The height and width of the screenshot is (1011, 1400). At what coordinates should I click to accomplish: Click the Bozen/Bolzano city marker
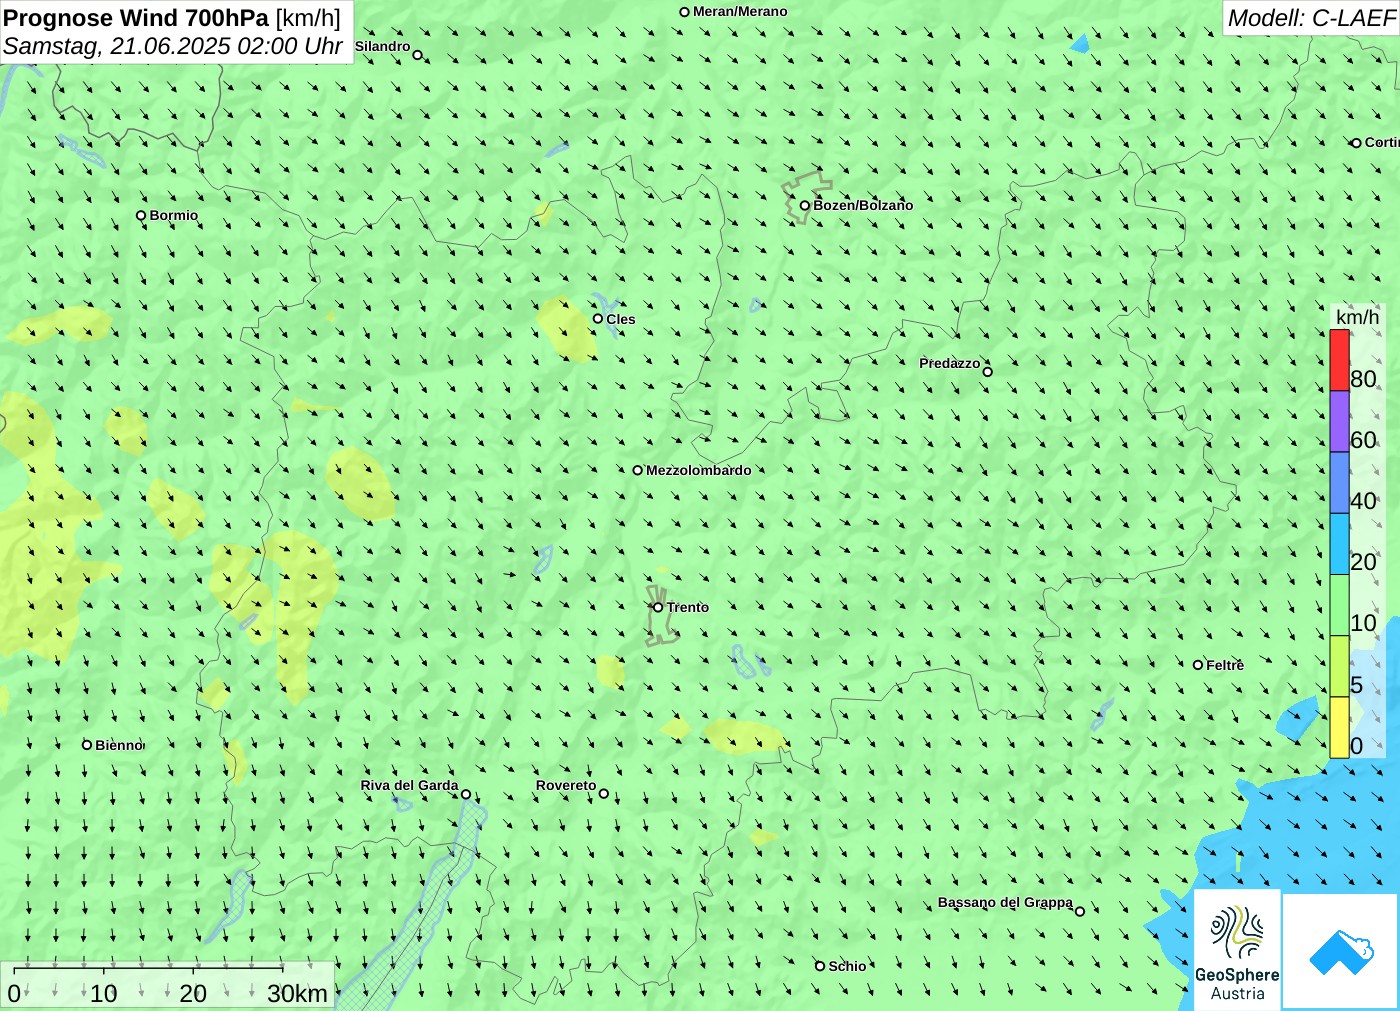pyautogui.click(x=804, y=206)
